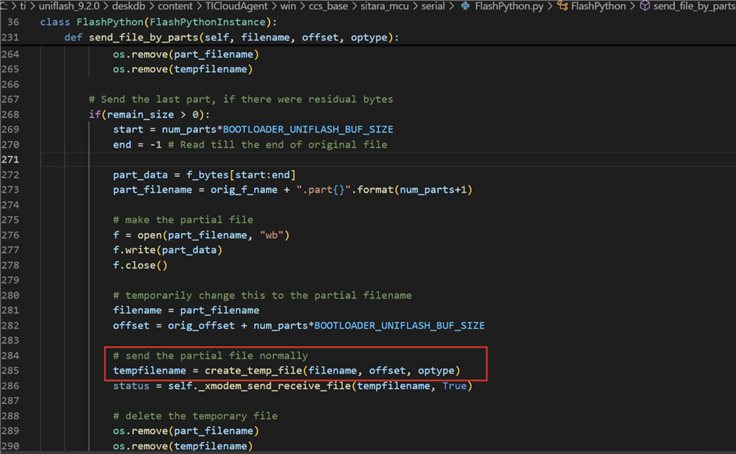Image resolution: width=736 pixels, height=454 pixels.
Task: Click 'create_temp_file' function call on line 285
Action: (253, 370)
